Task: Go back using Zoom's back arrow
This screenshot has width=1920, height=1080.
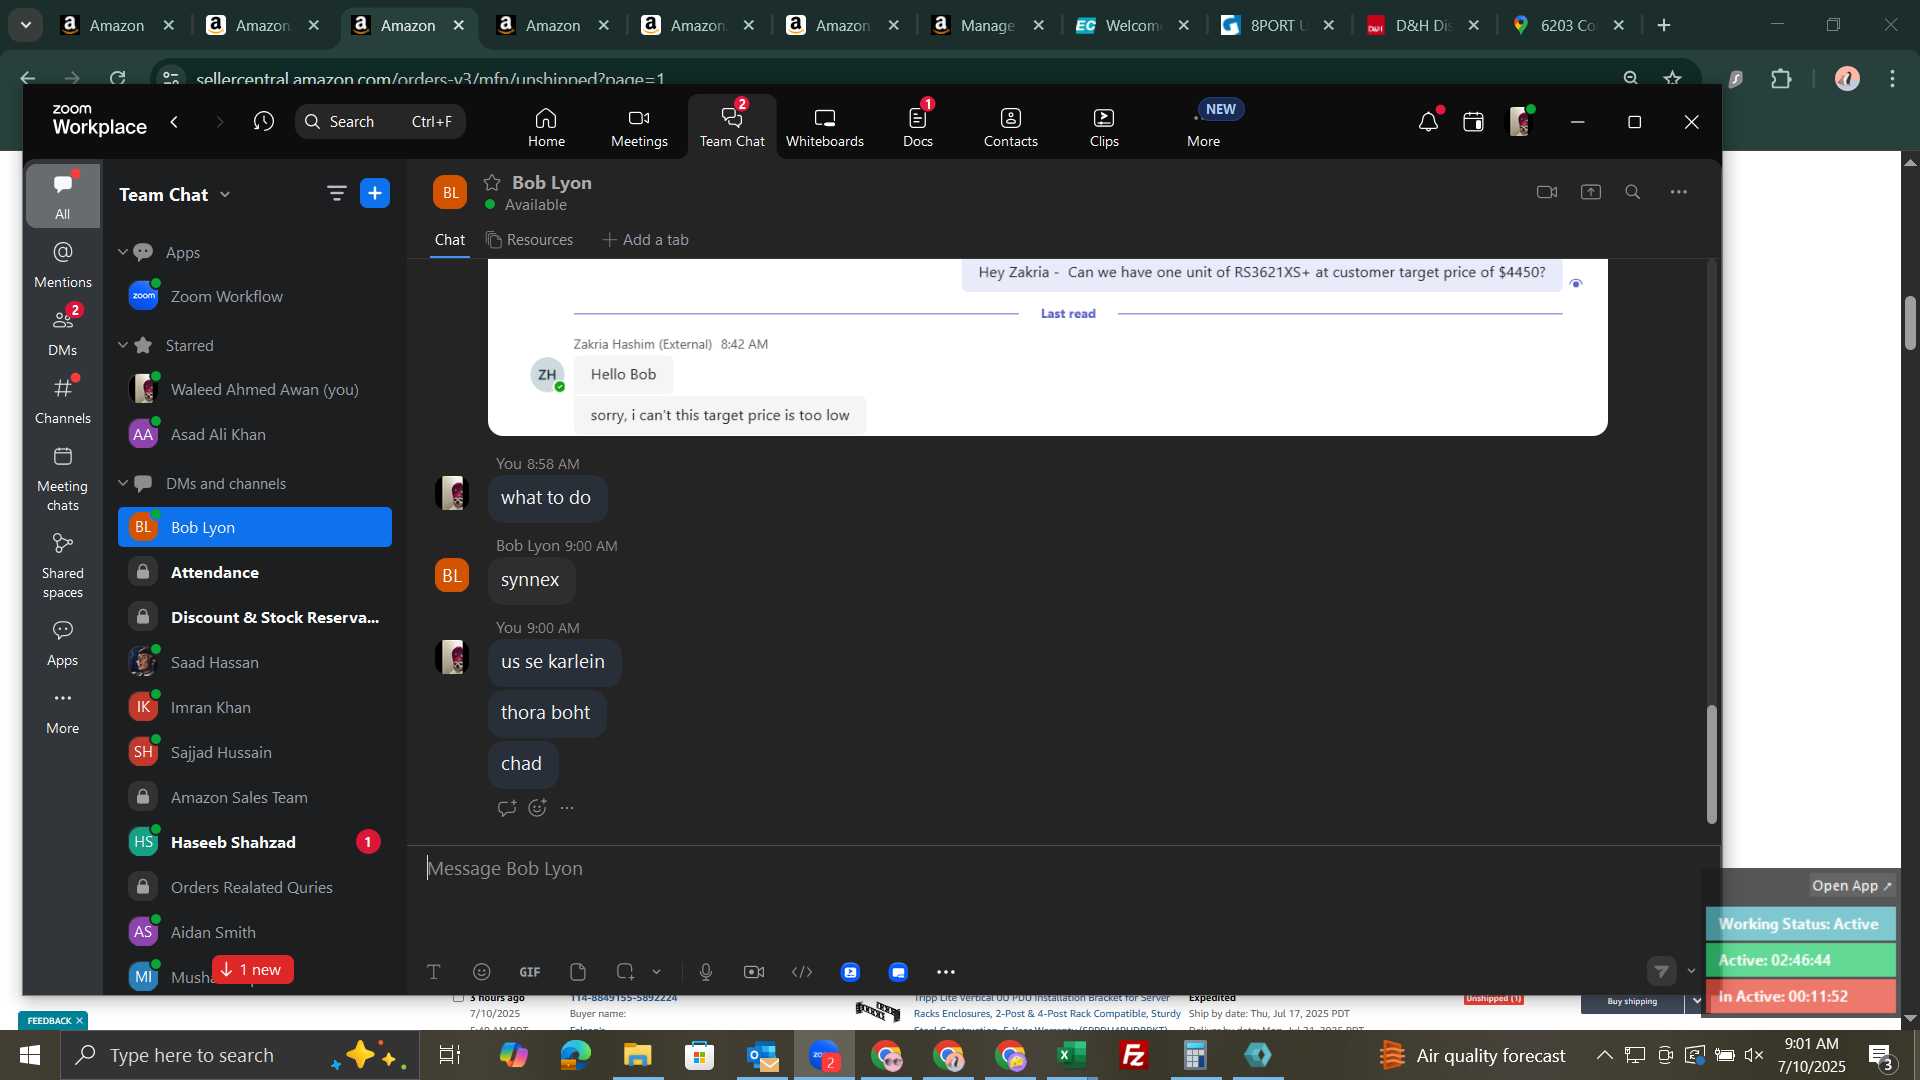Action: (175, 122)
